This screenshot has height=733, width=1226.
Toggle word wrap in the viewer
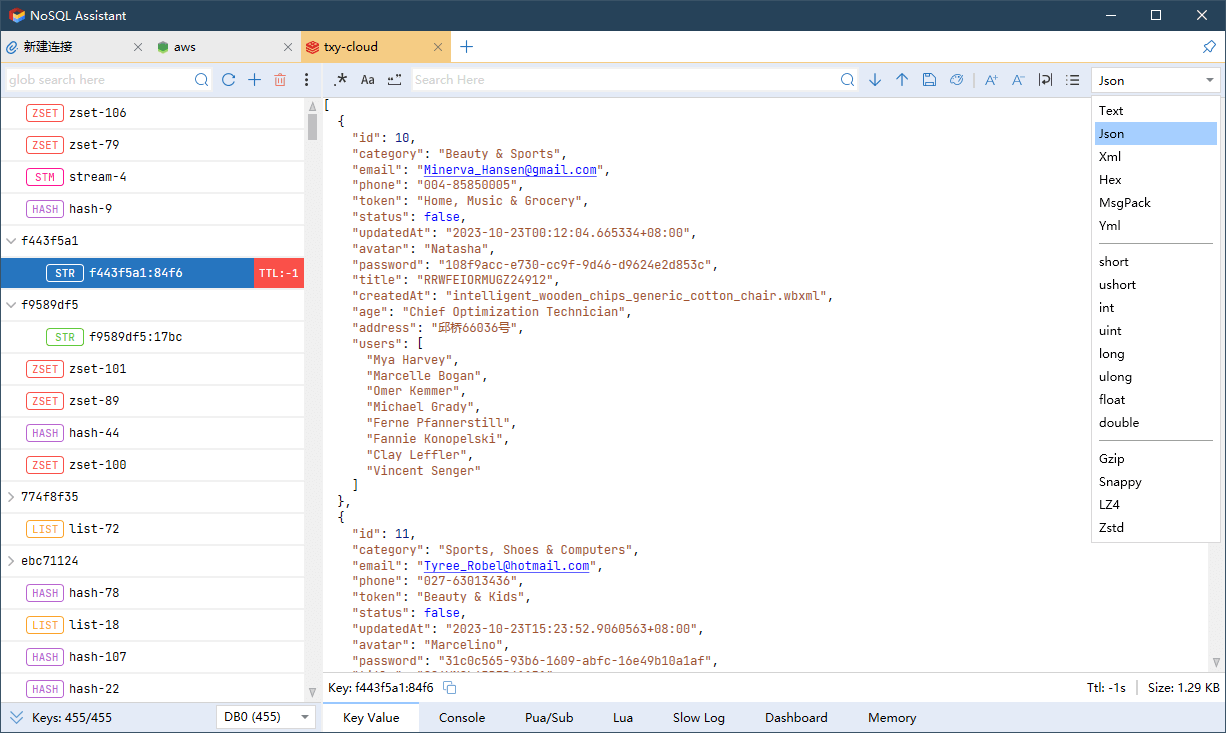(1045, 80)
